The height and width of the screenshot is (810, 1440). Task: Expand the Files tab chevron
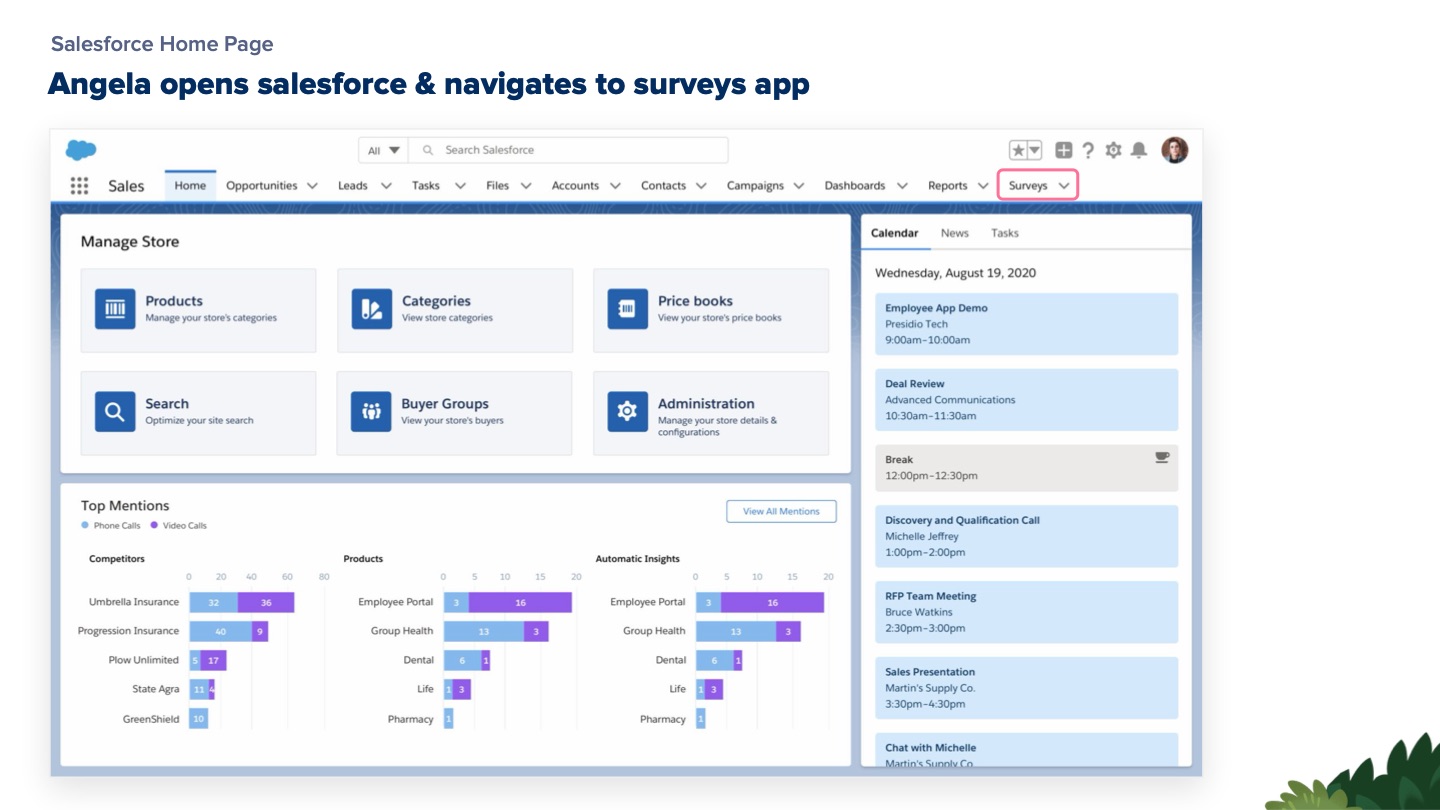tap(526, 186)
